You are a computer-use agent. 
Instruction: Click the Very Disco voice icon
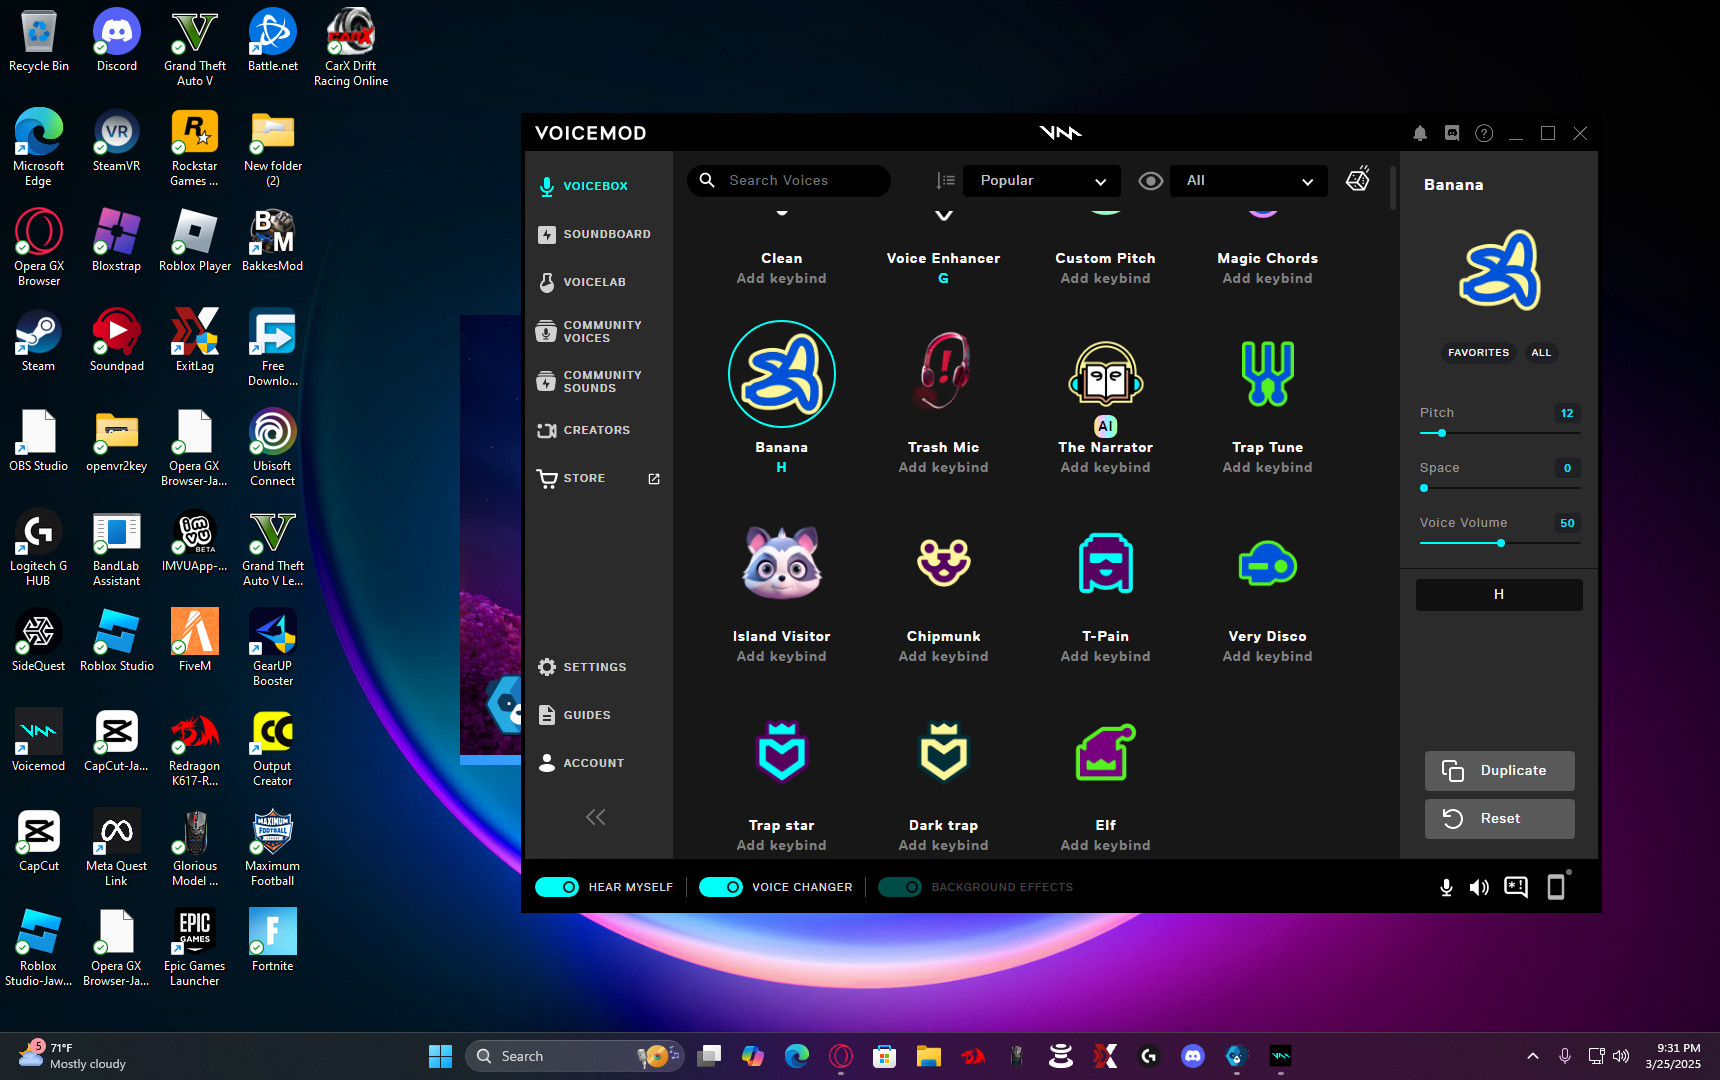[1267, 565]
